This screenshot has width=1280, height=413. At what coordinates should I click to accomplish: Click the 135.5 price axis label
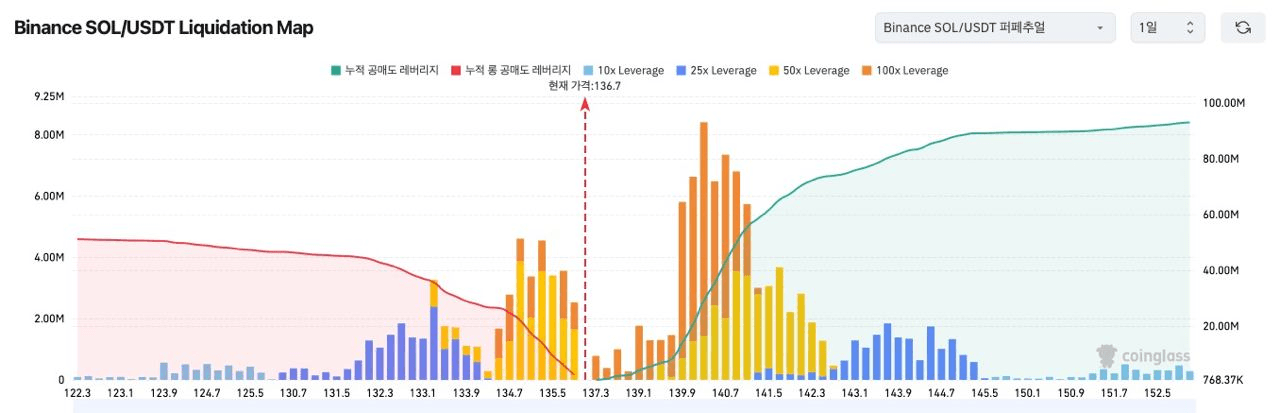point(553,394)
